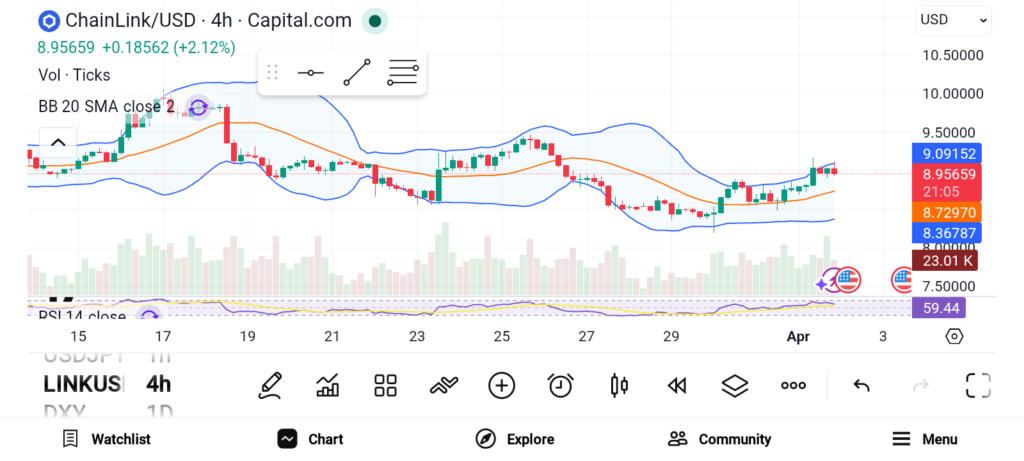
Task: Open the alarm clock alert icon
Action: point(560,385)
